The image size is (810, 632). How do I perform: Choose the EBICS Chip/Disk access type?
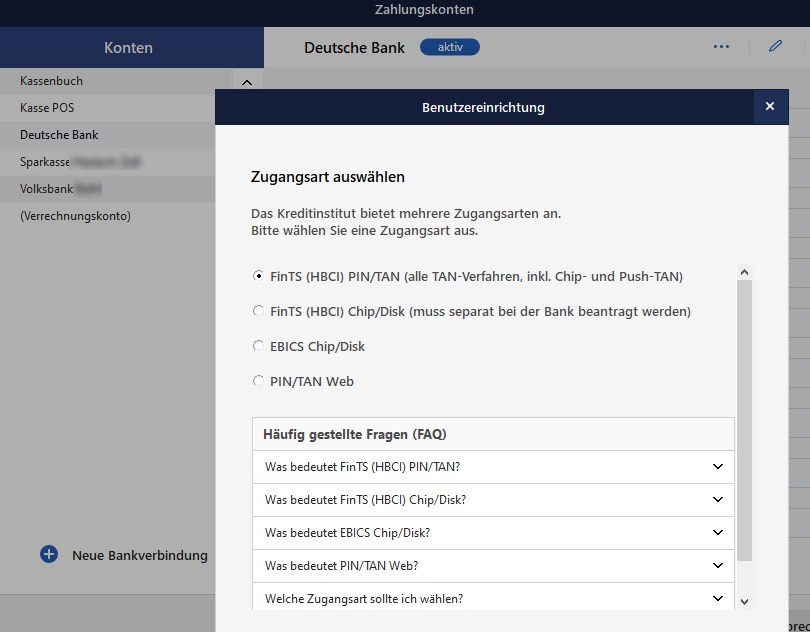258,346
